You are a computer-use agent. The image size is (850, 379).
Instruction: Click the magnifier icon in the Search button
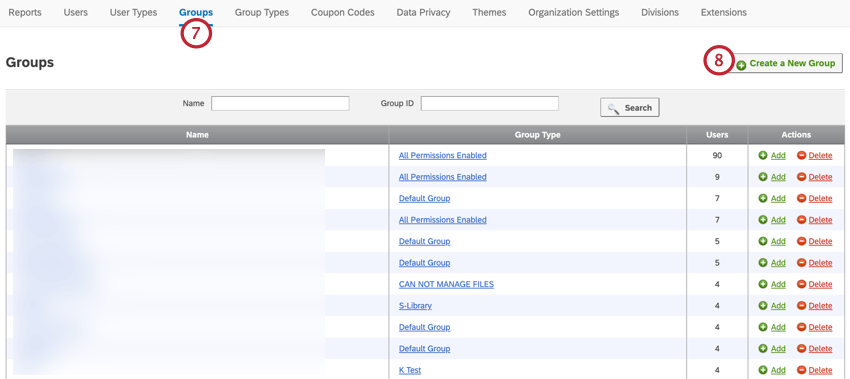(x=613, y=108)
